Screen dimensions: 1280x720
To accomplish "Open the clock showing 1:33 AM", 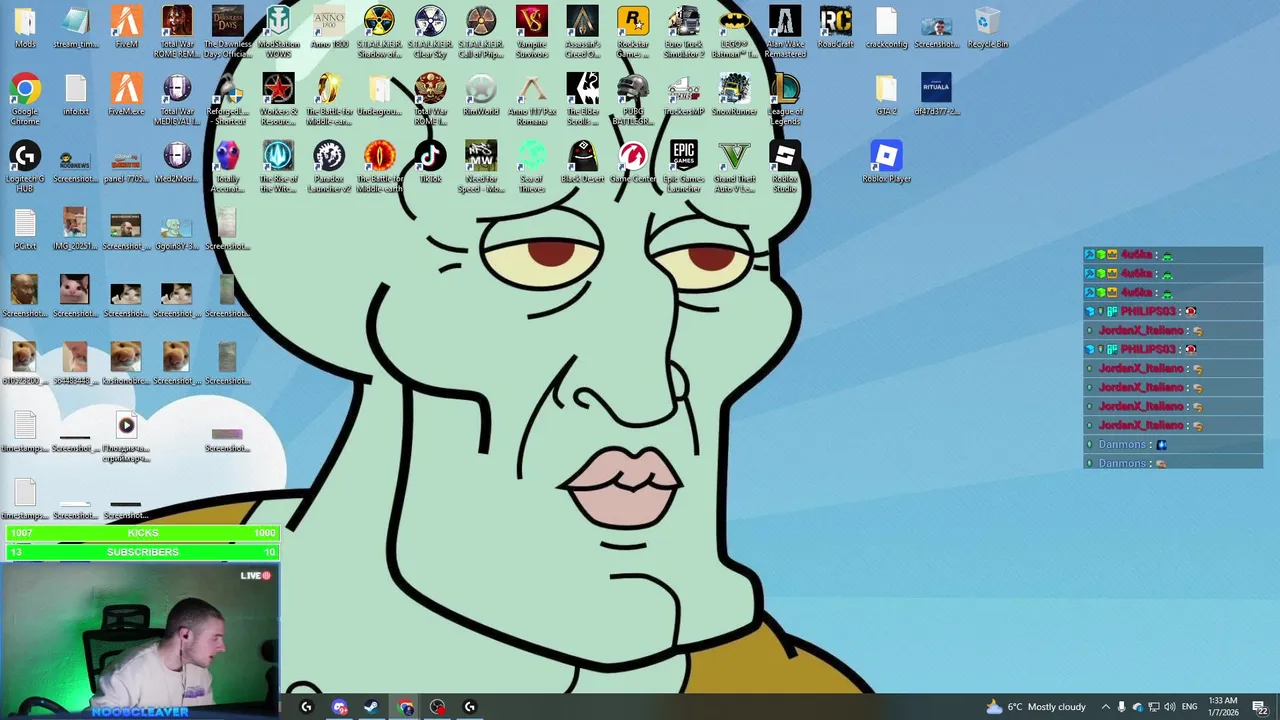I will (x=1223, y=707).
